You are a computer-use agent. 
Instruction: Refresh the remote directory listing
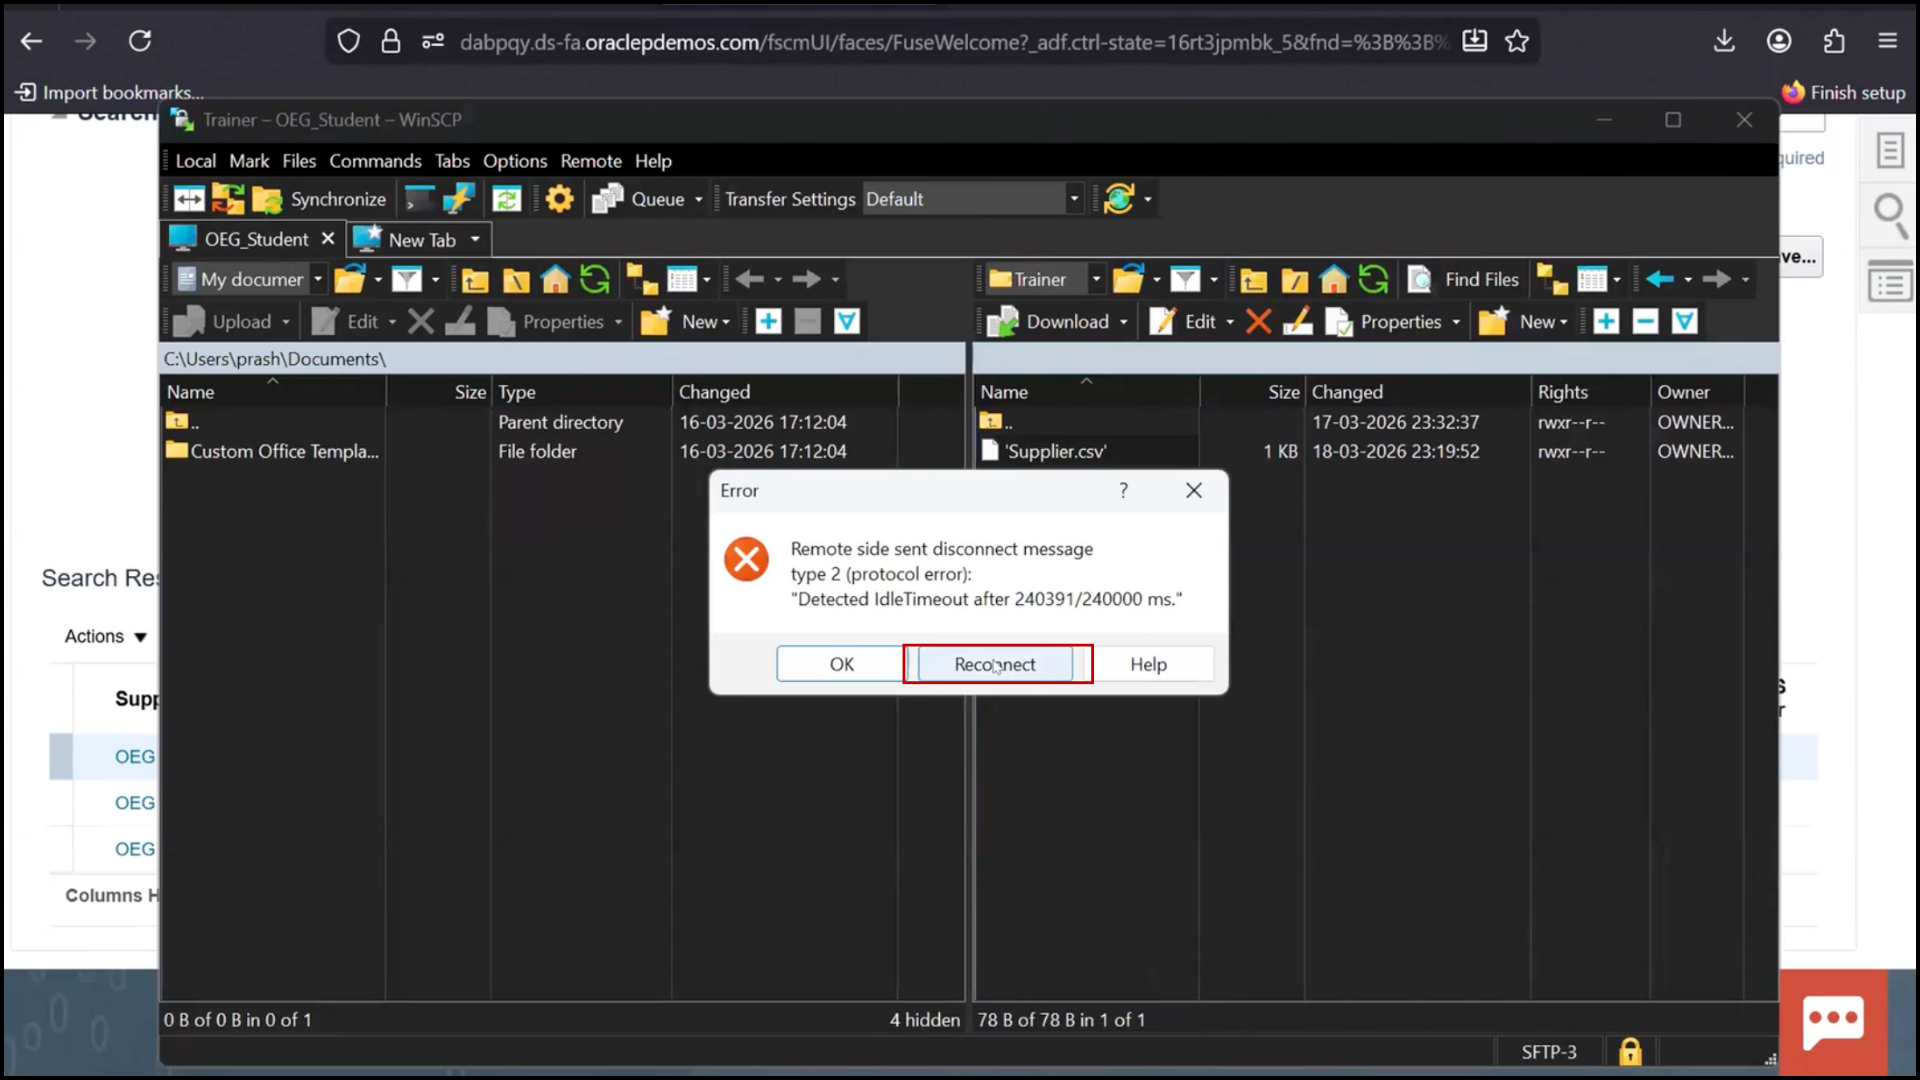[x=1373, y=279]
